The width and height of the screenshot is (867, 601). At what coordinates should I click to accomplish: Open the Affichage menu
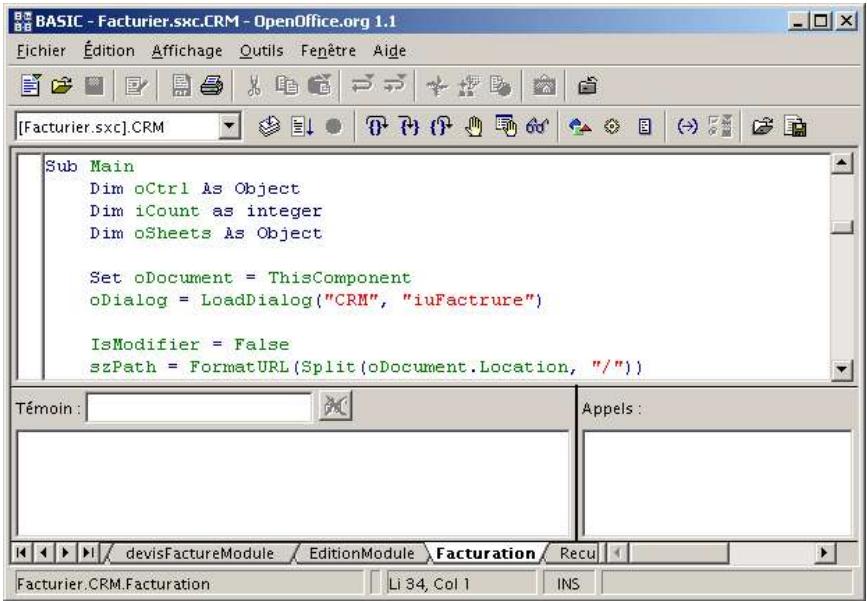187,51
